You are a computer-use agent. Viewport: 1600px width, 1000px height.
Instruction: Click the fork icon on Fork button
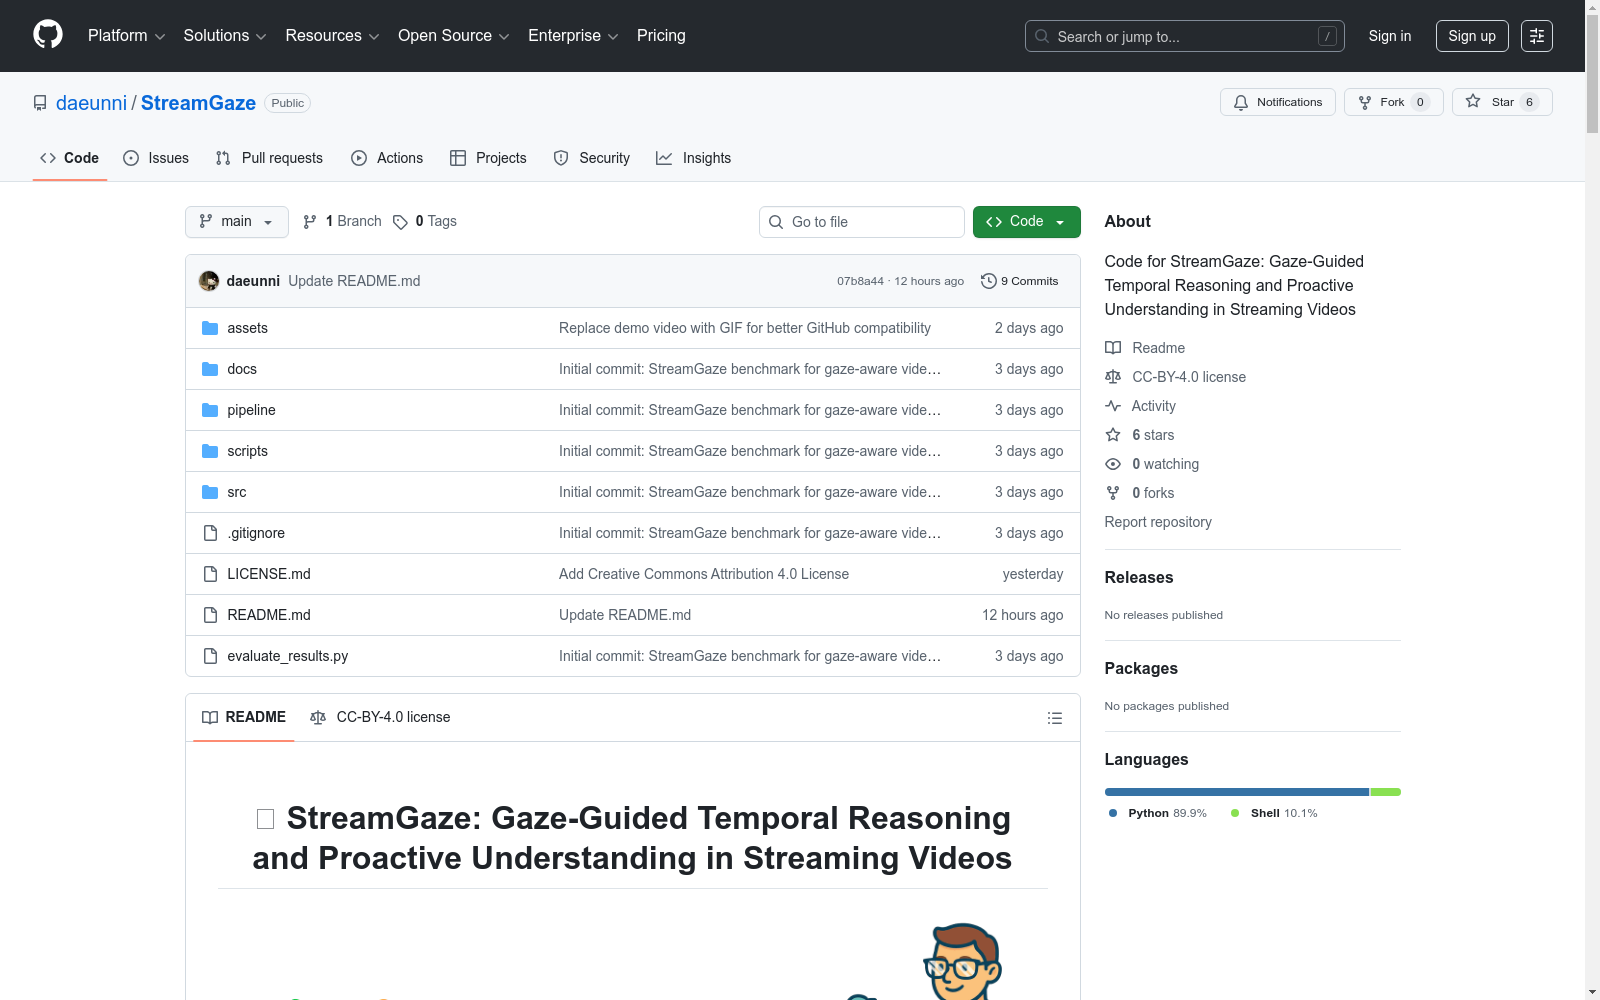1365,102
